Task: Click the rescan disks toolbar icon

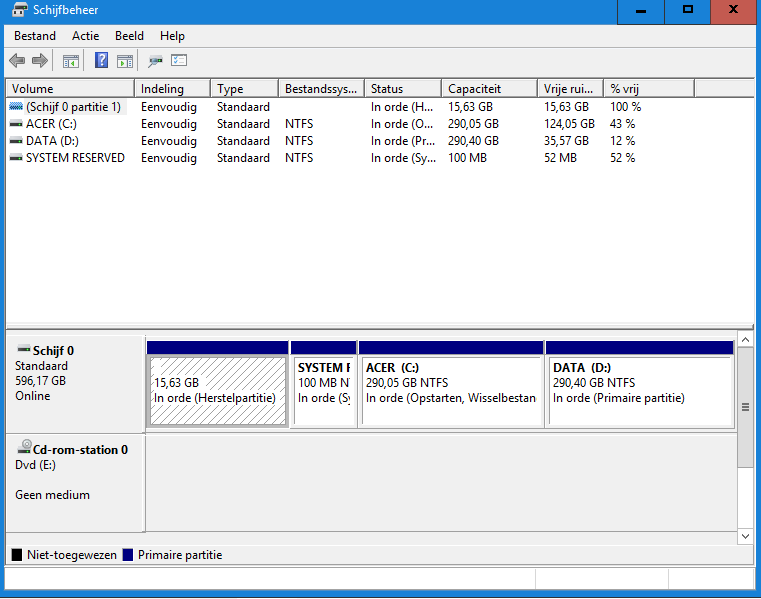Action: click(x=155, y=61)
